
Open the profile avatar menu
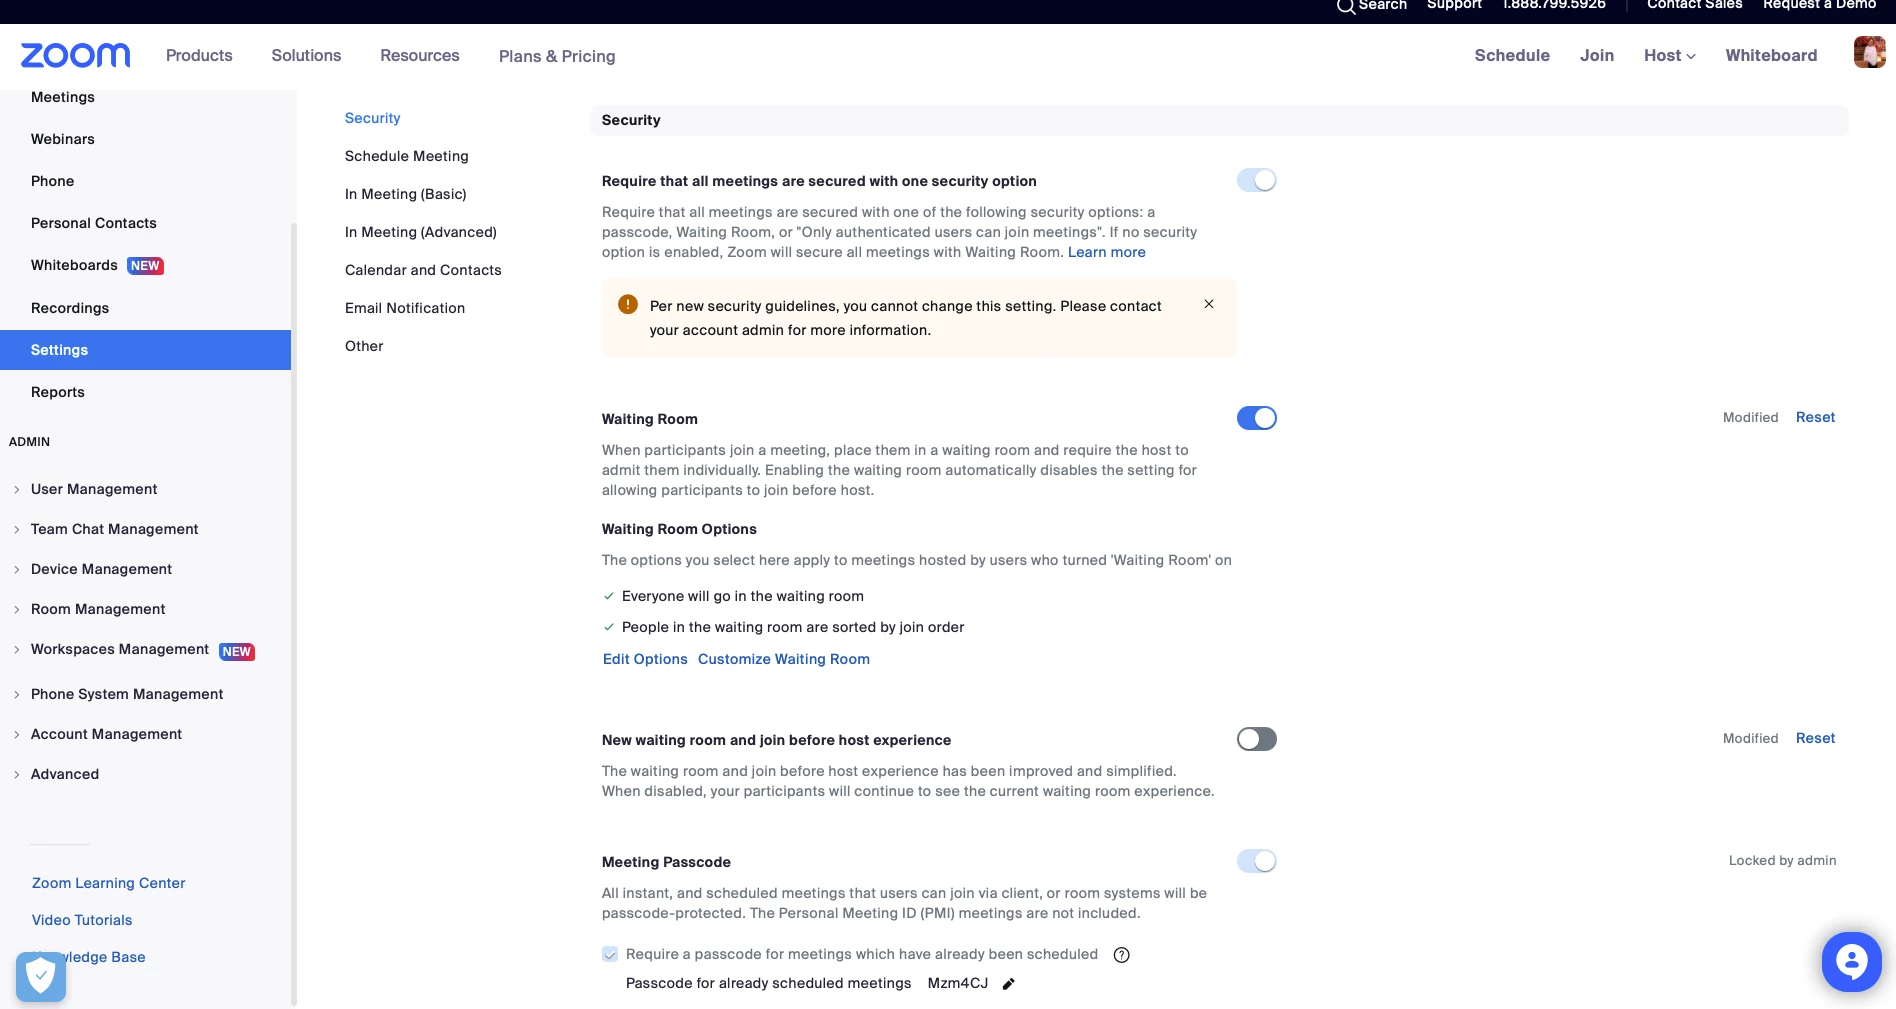[1869, 52]
